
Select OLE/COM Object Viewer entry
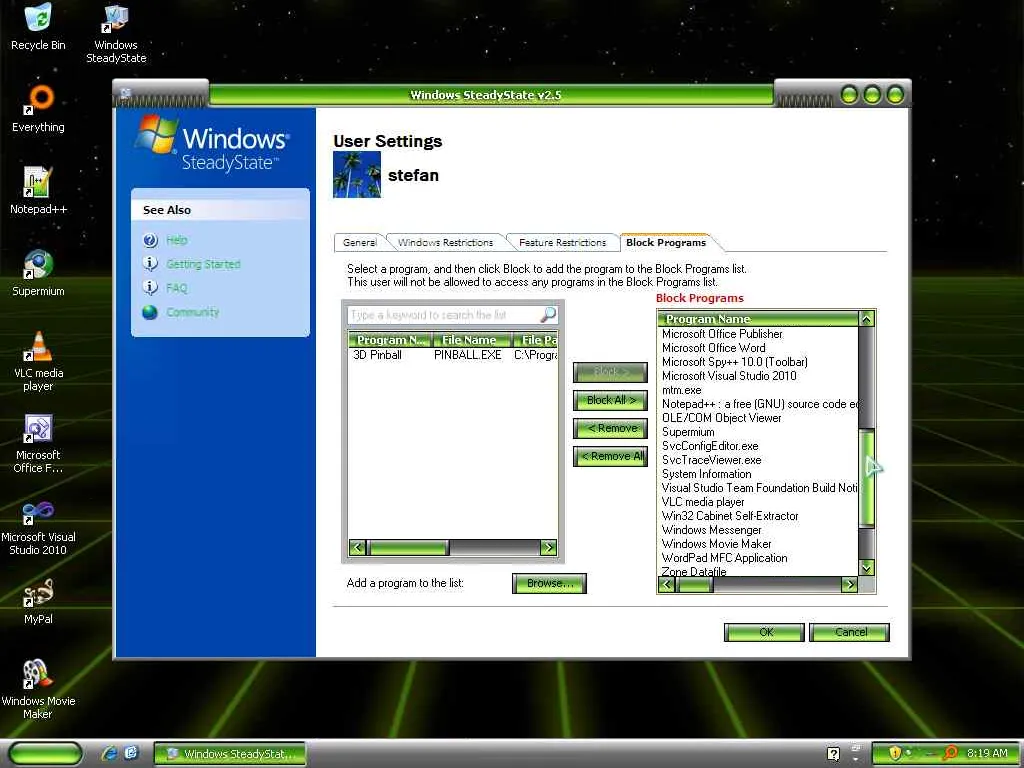click(721, 418)
